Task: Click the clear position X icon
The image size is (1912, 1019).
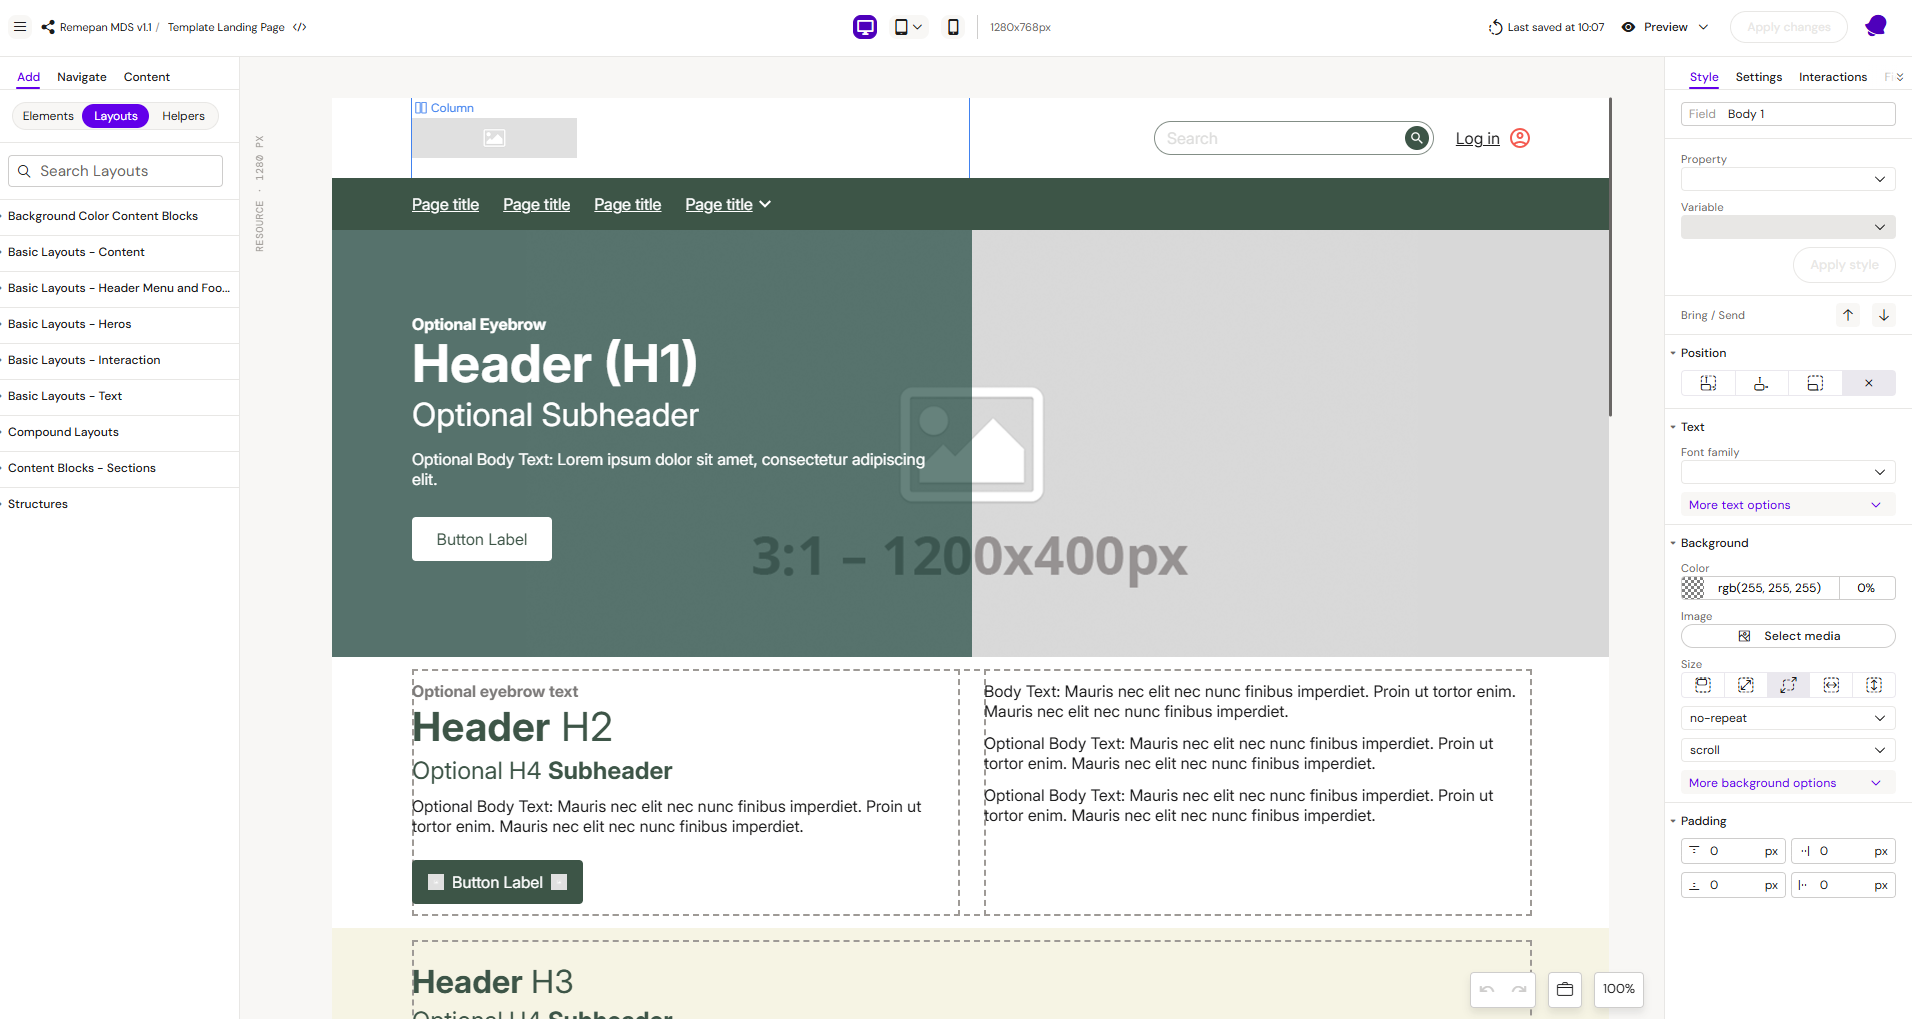Action: point(1868,383)
